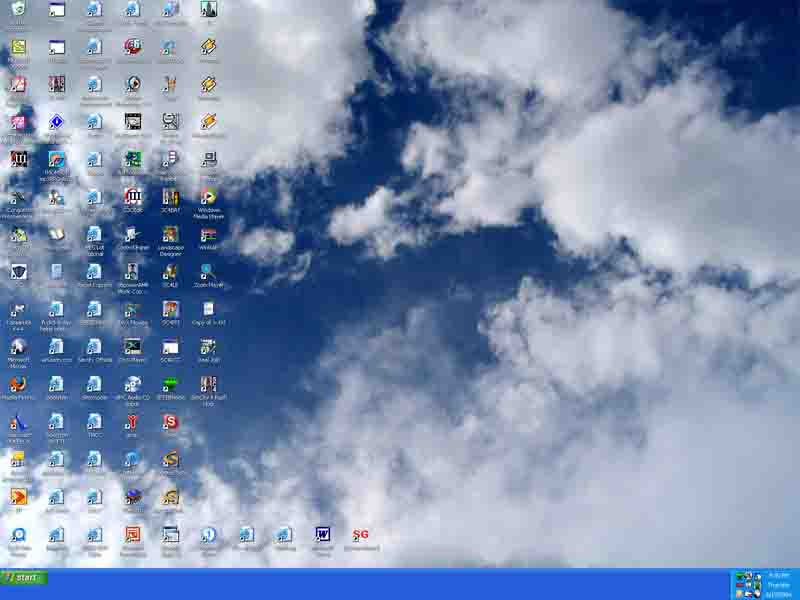
Task: Select the Microsoft Mouse shortcut icon
Action: (18, 347)
